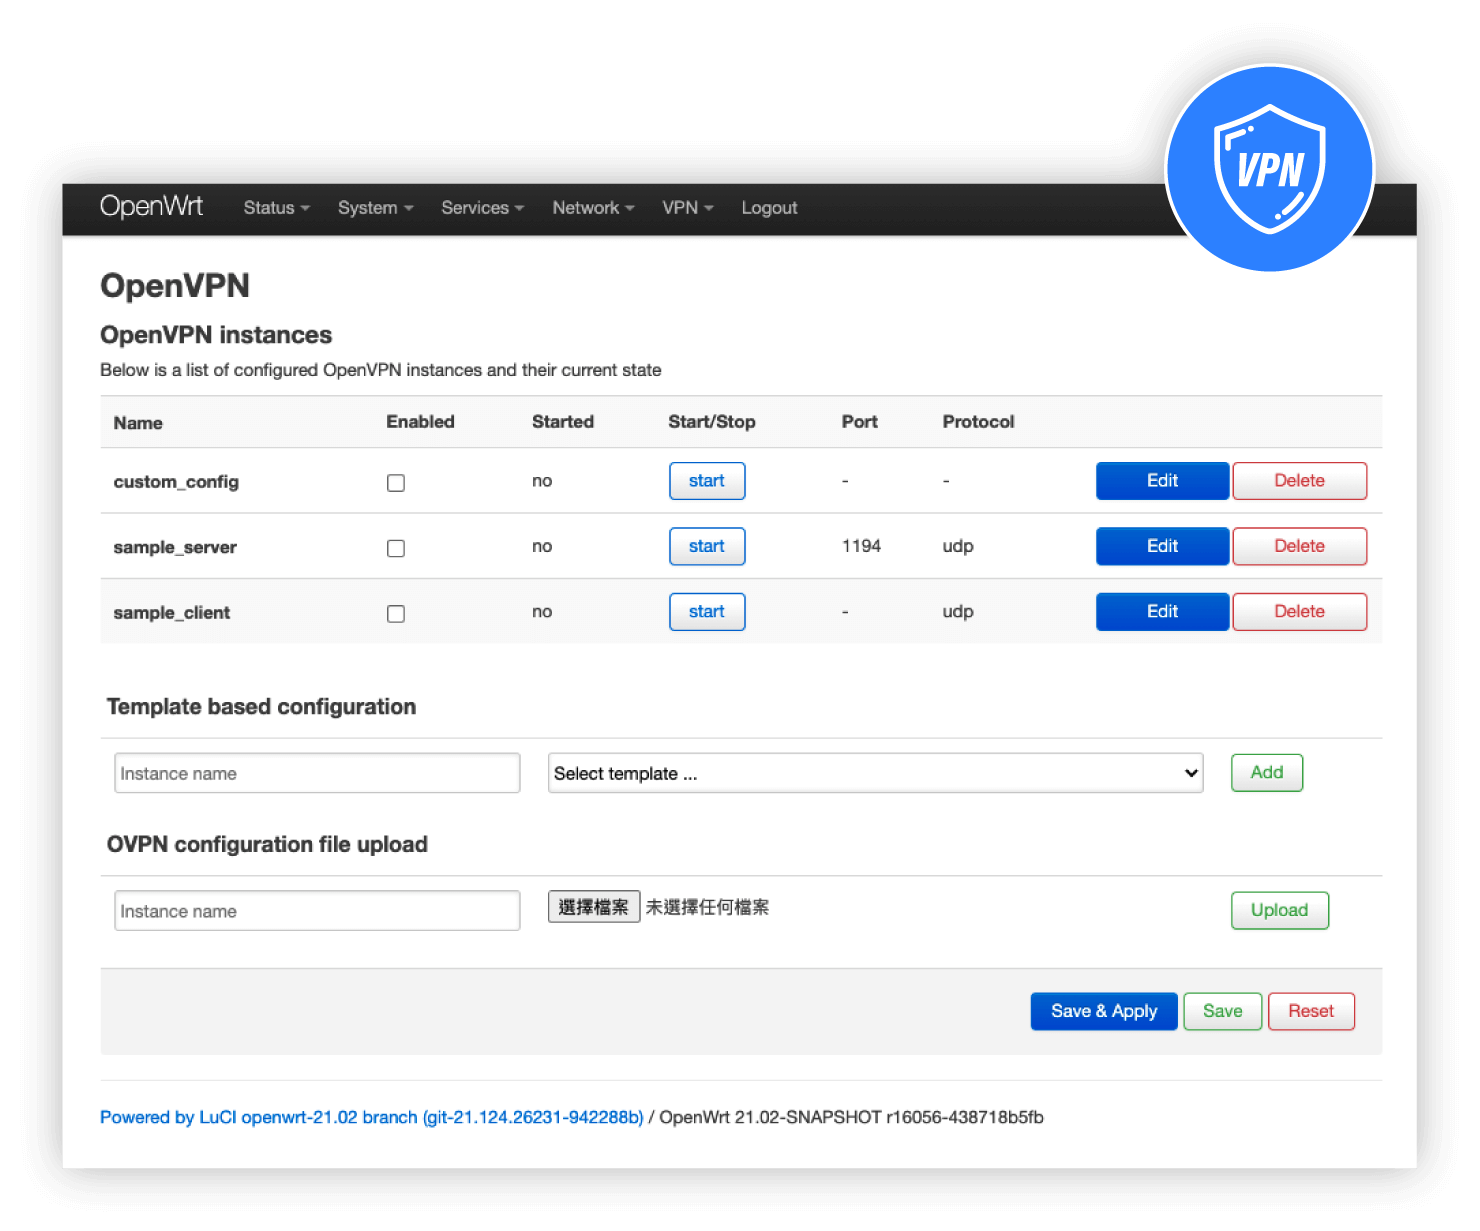Viewport: 1480px width, 1231px height.
Task: Click the Protocol column header
Action: [978, 422]
